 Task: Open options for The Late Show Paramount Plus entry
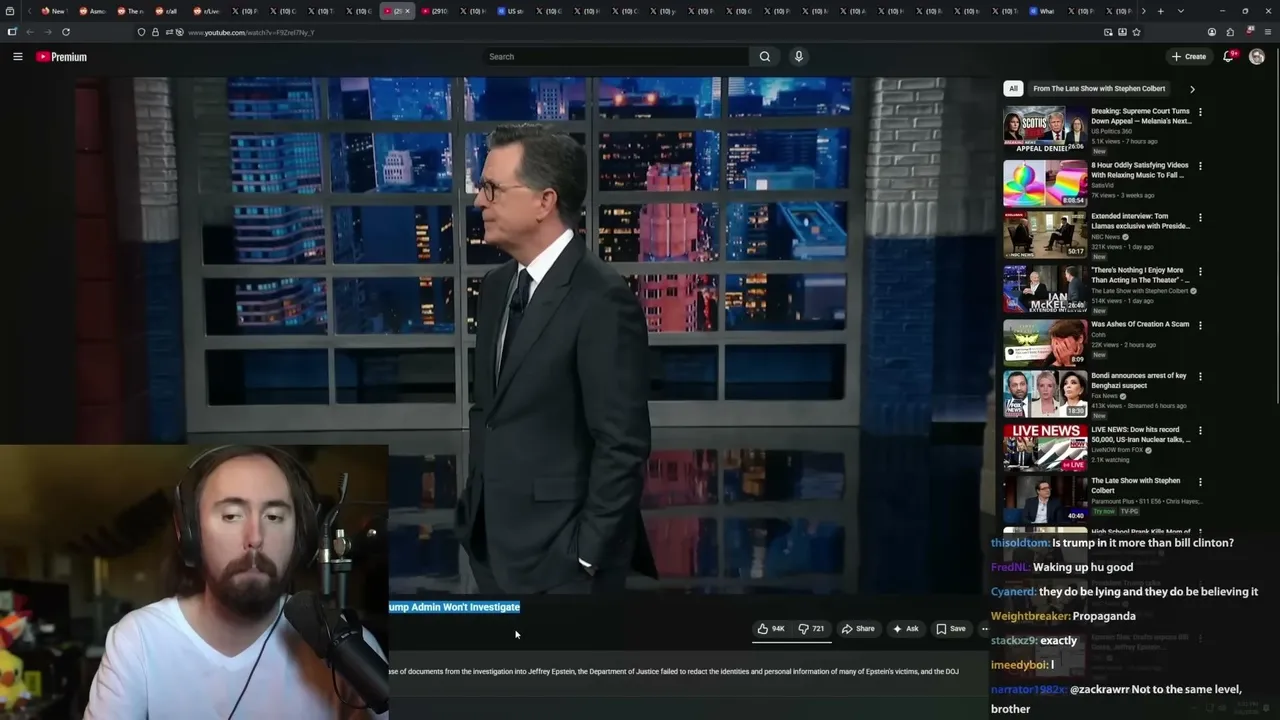pos(1200,482)
